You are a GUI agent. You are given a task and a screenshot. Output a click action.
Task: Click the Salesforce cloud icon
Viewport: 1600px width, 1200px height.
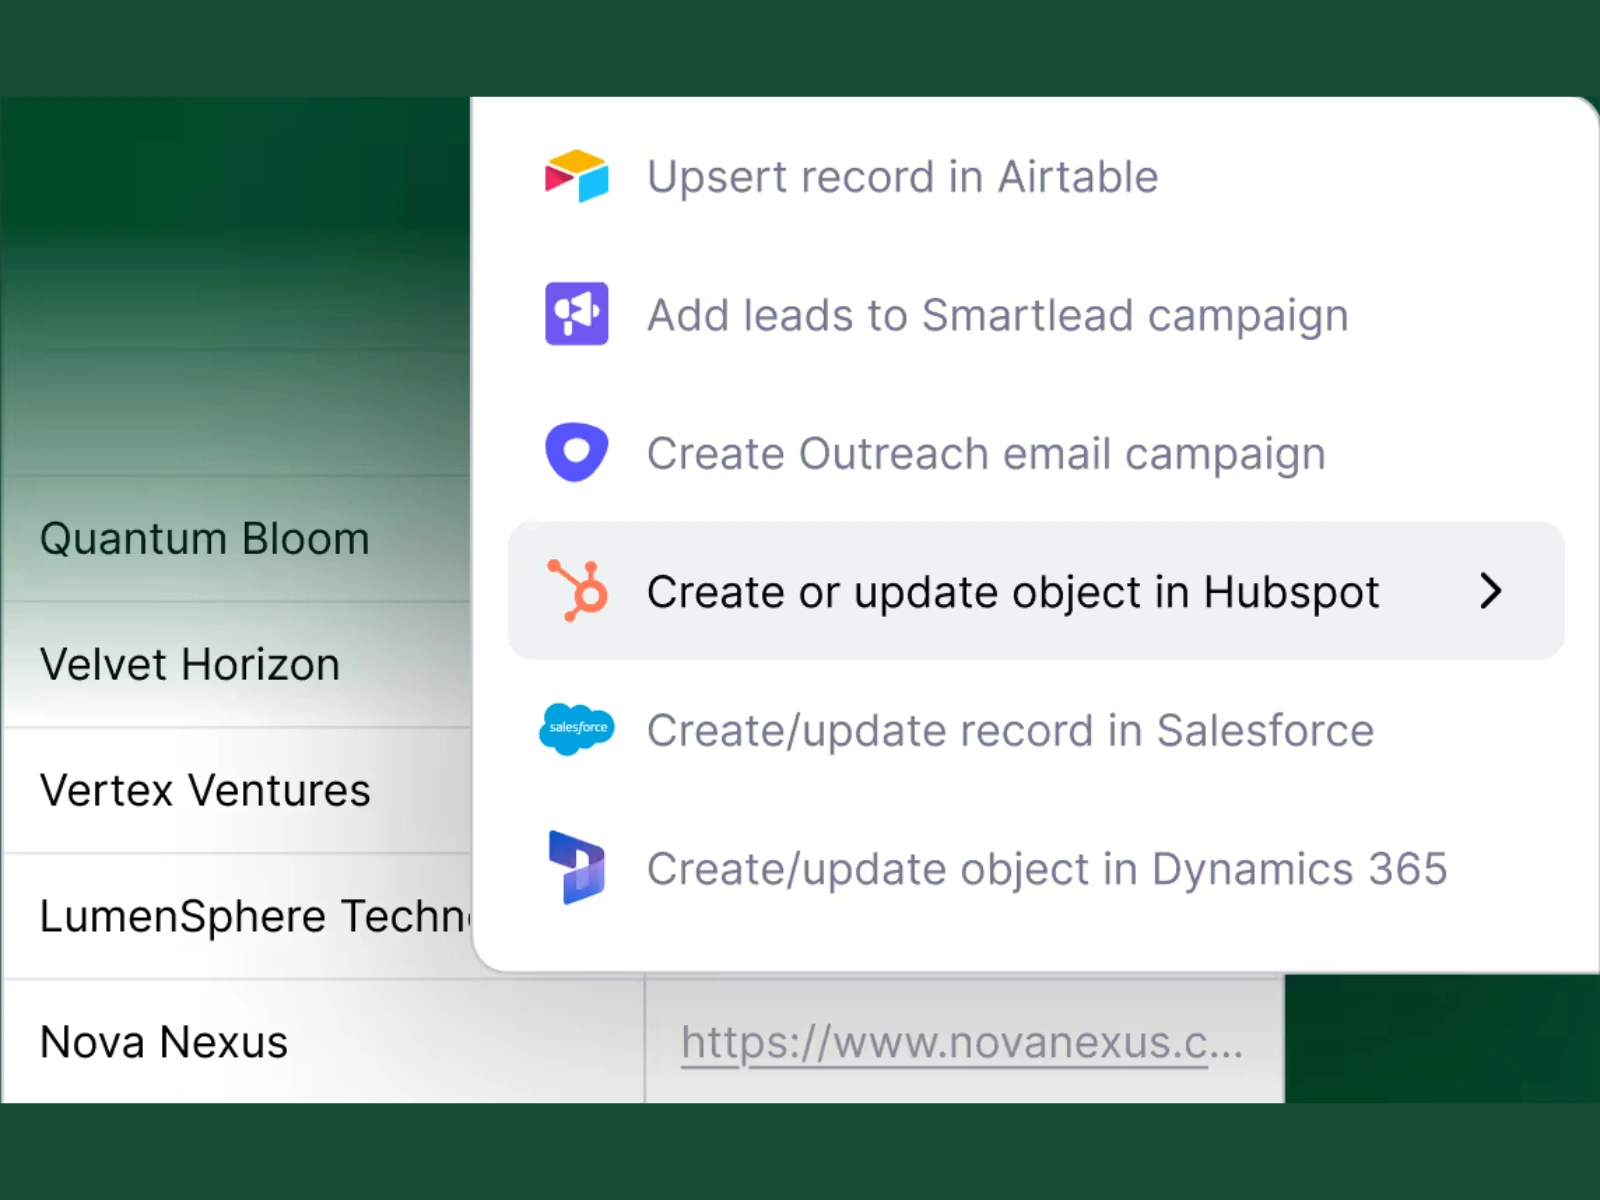point(577,729)
